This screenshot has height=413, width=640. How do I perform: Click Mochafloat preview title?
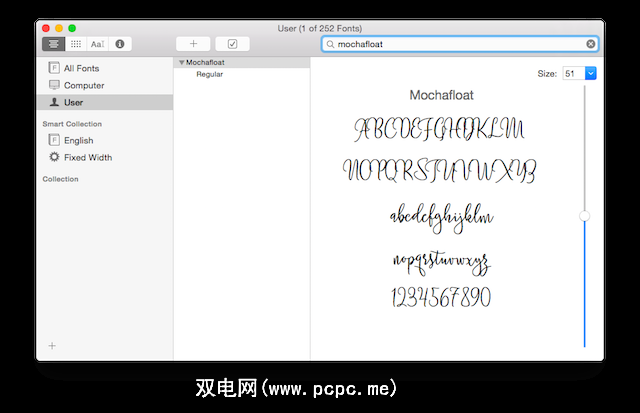[441, 95]
